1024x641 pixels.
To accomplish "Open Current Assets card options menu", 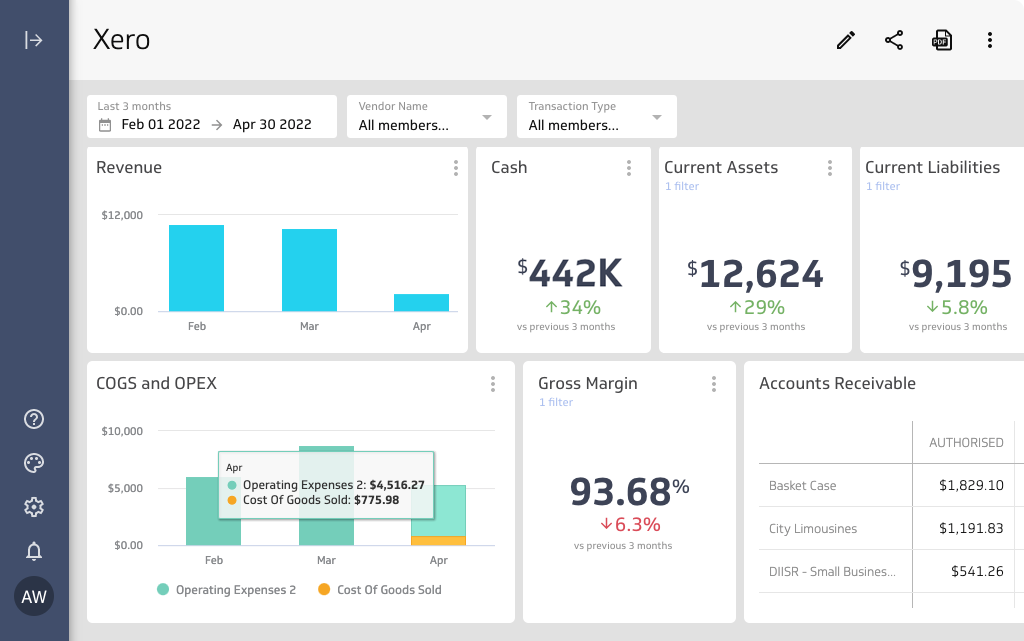I will click(830, 168).
